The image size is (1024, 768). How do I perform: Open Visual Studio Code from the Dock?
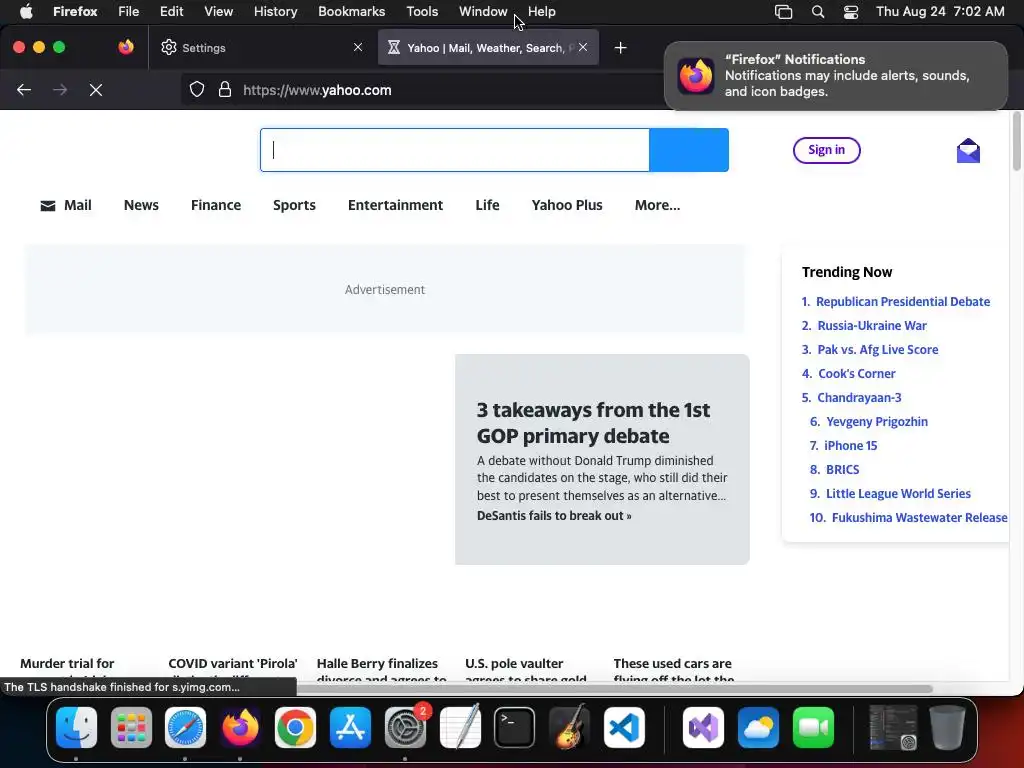pyautogui.click(x=624, y=728)
